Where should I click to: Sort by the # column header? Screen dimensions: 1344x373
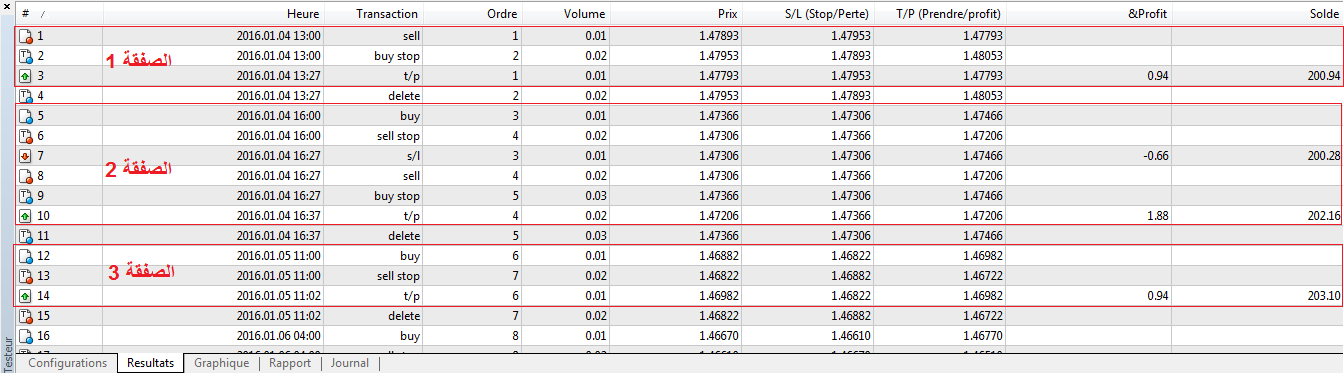59,15
